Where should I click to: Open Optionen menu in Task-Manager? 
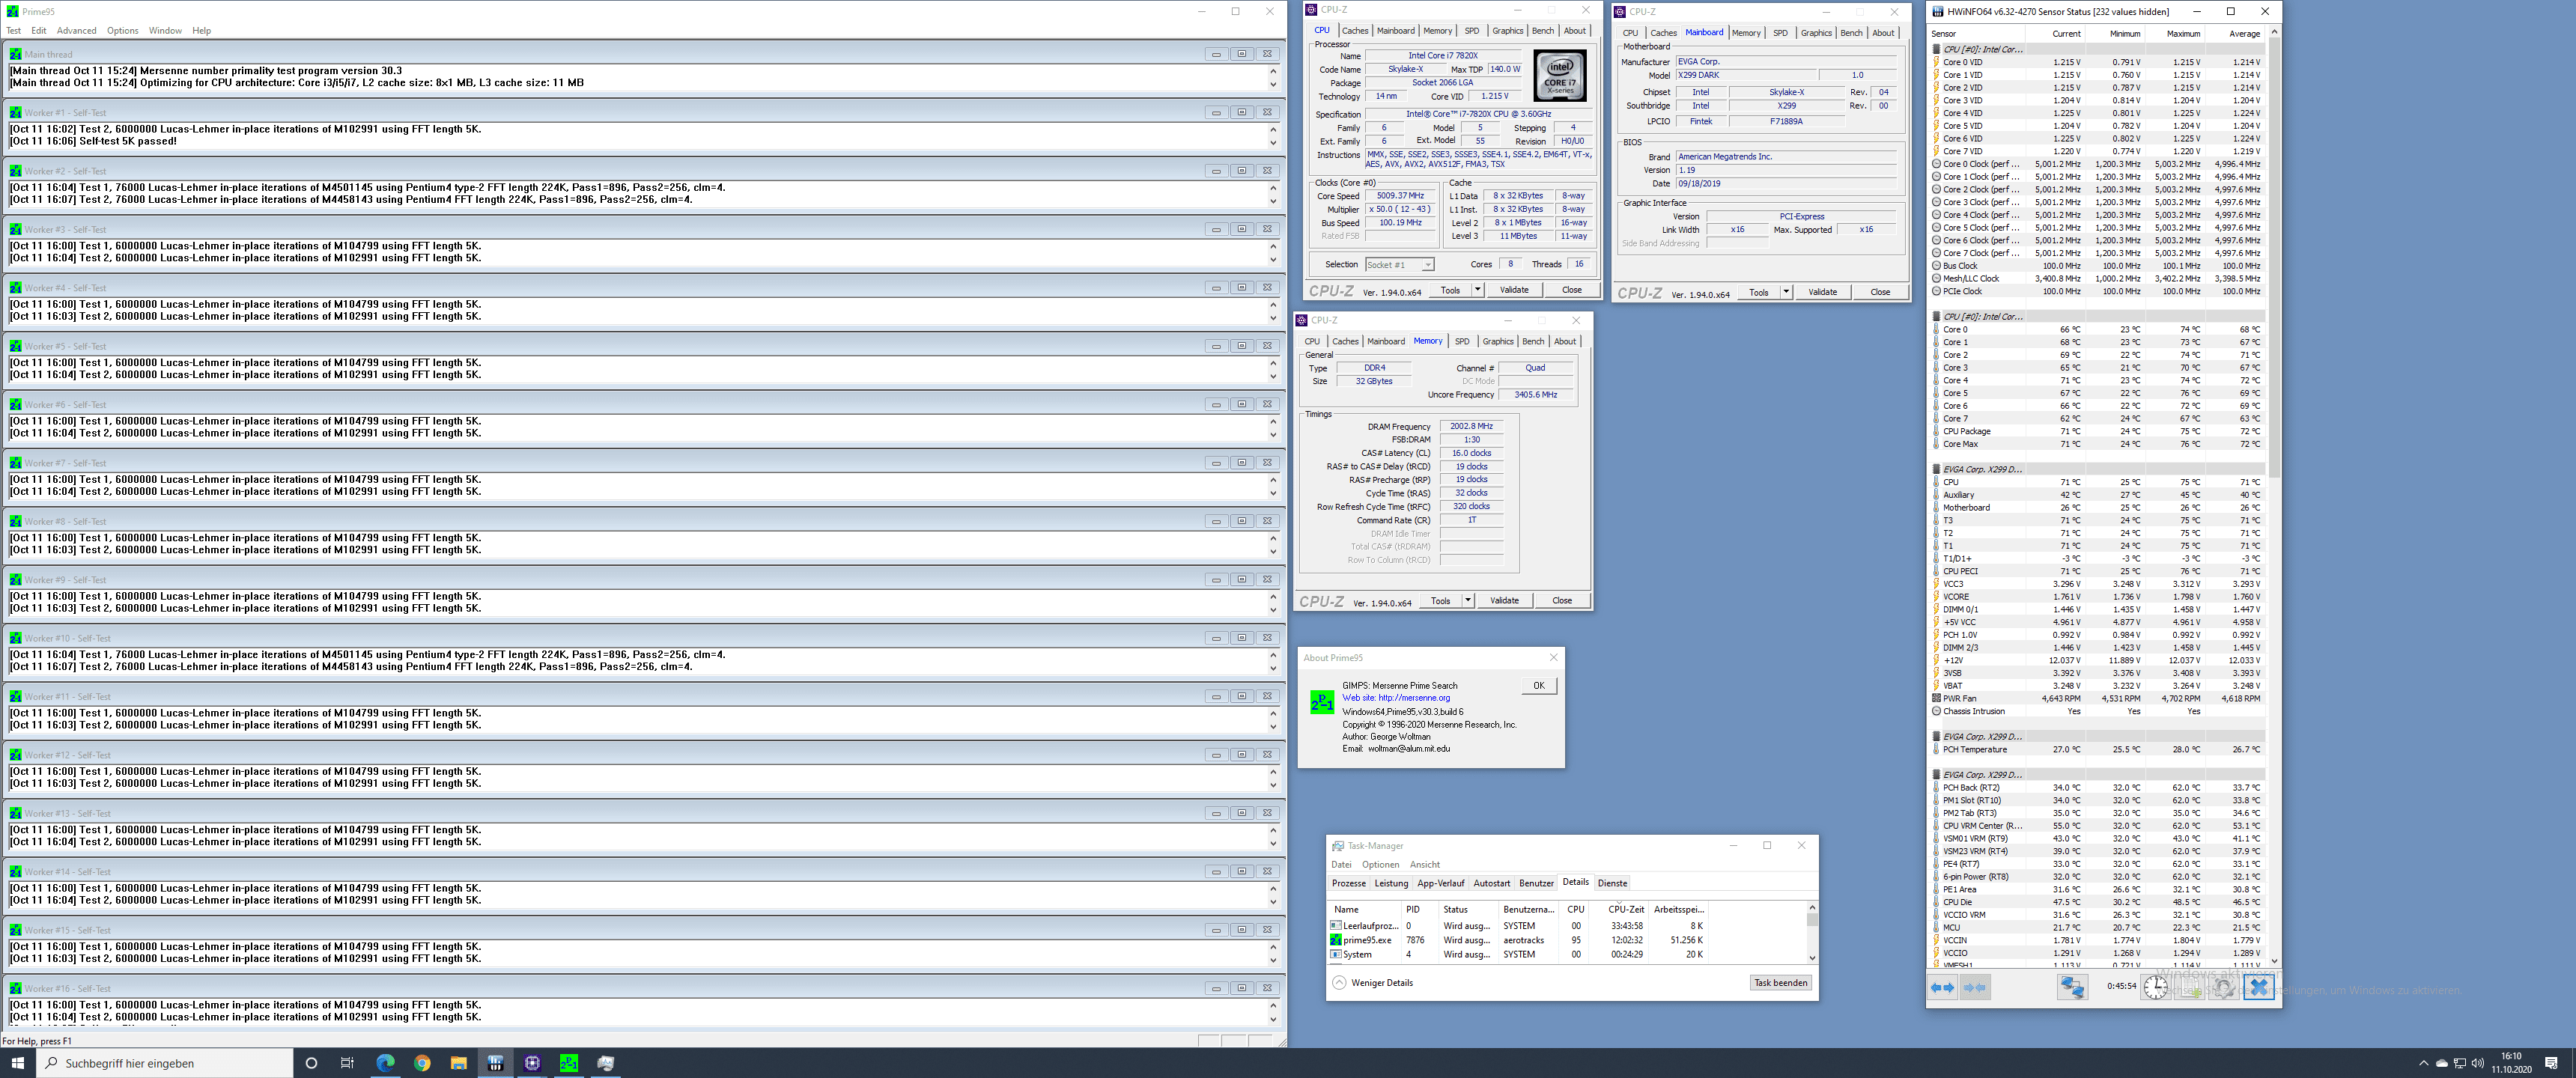tap(1380, 865)
